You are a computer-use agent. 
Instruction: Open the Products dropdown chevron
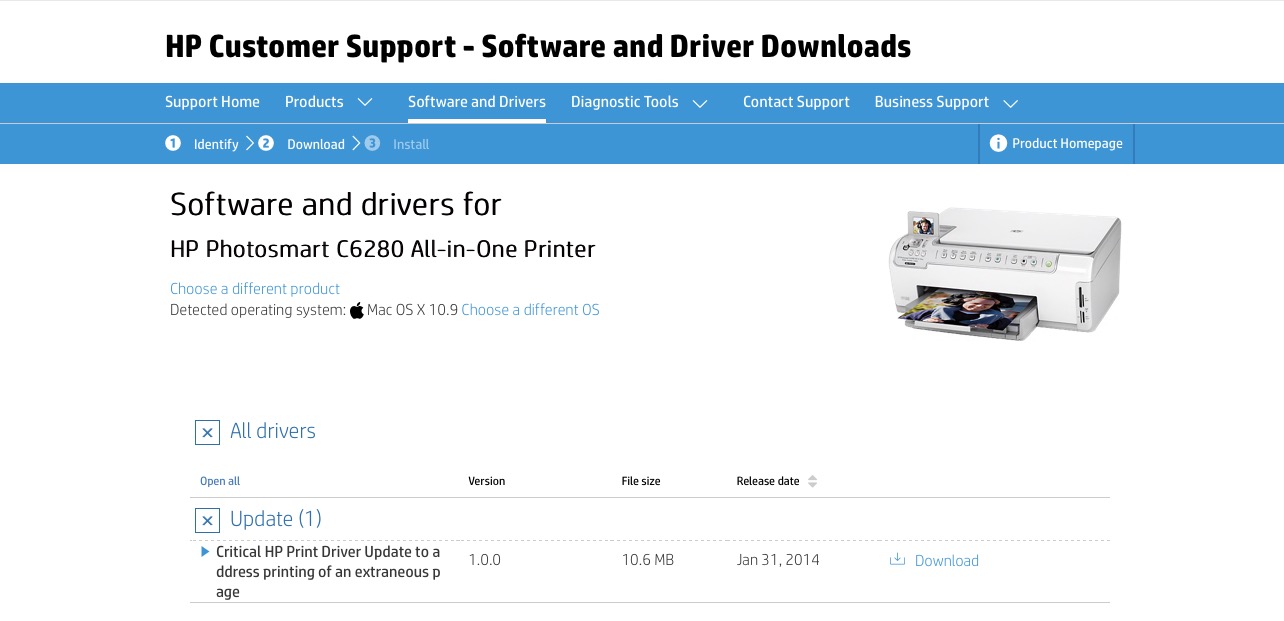click(x=365, y=102)
